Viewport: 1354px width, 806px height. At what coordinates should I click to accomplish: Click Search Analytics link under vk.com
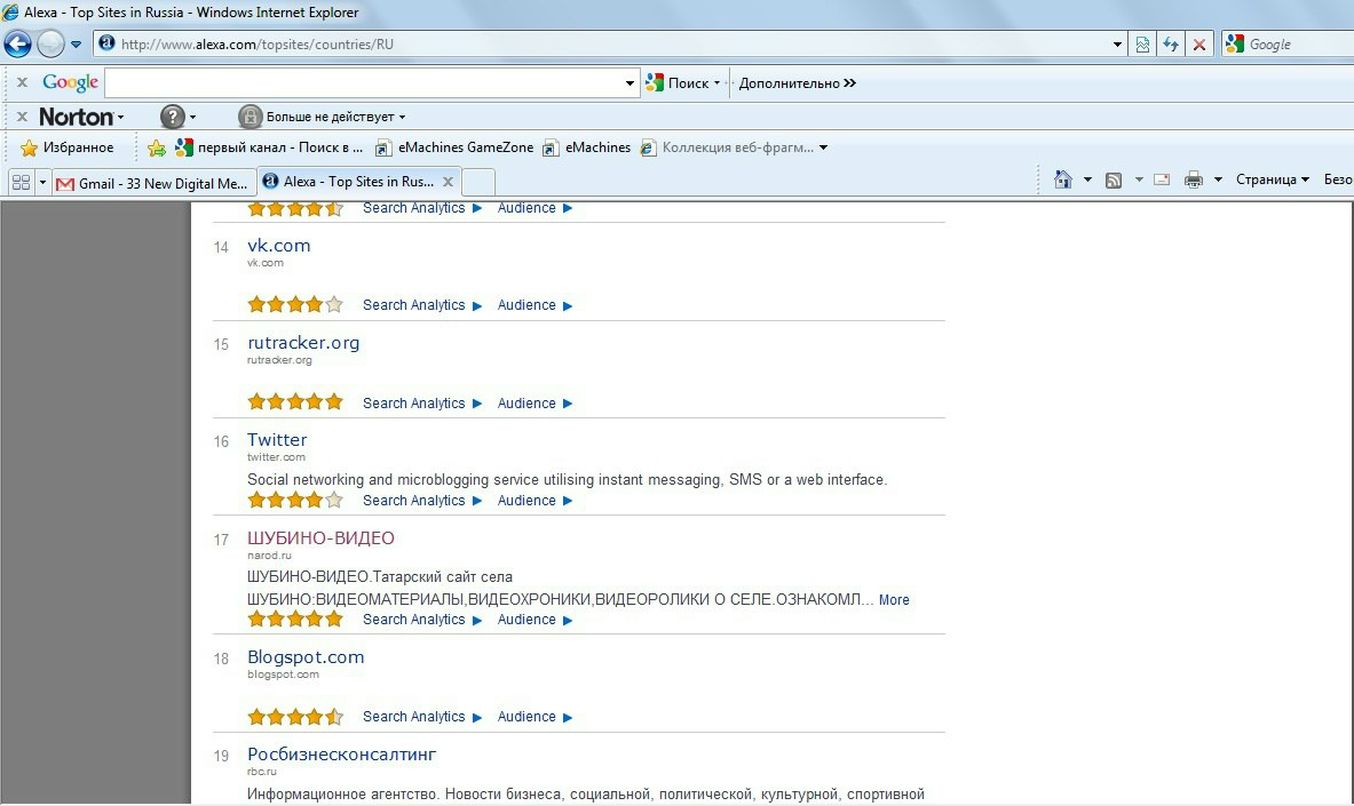click(x=414, y=305)
